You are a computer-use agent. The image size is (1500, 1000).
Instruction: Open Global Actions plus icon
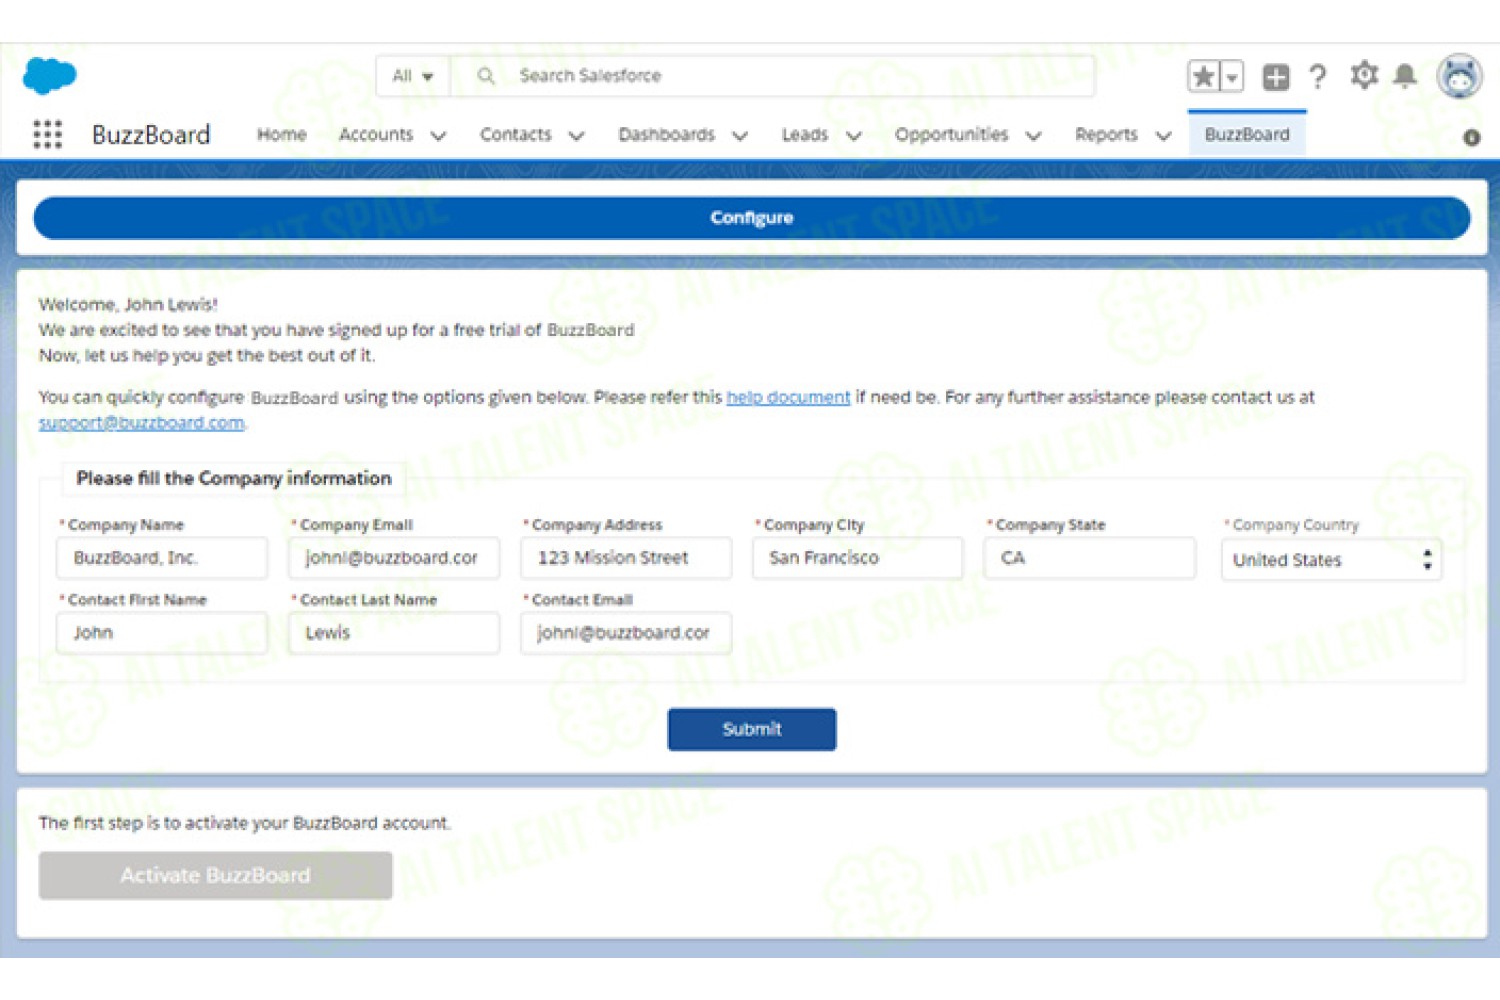tap(1275, 77)
